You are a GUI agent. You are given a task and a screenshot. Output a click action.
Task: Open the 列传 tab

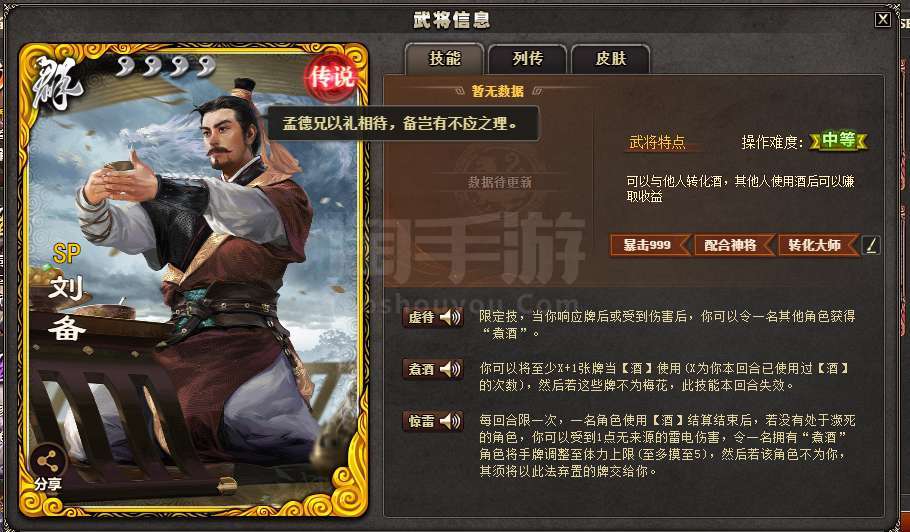tap(528, 59)
